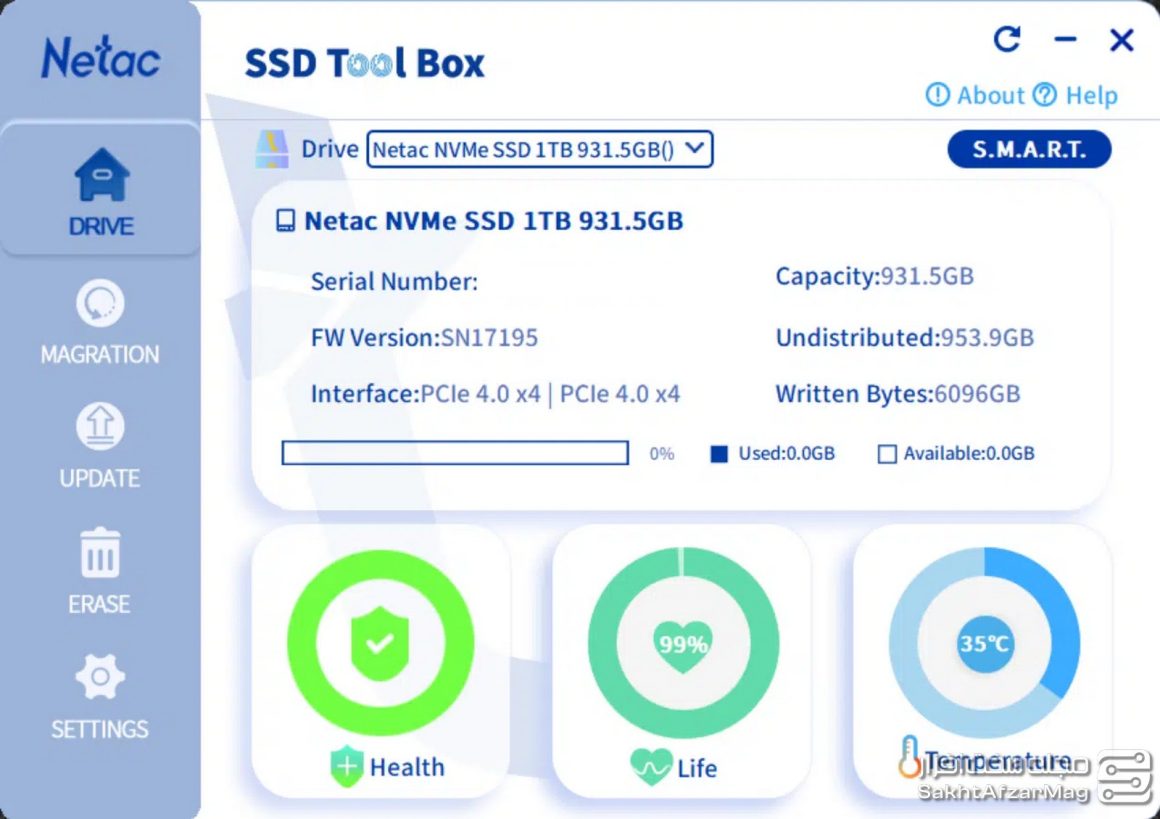Screen dimensions: 1160x819
Task: Click the Netac logo
Action: [100, 59]
